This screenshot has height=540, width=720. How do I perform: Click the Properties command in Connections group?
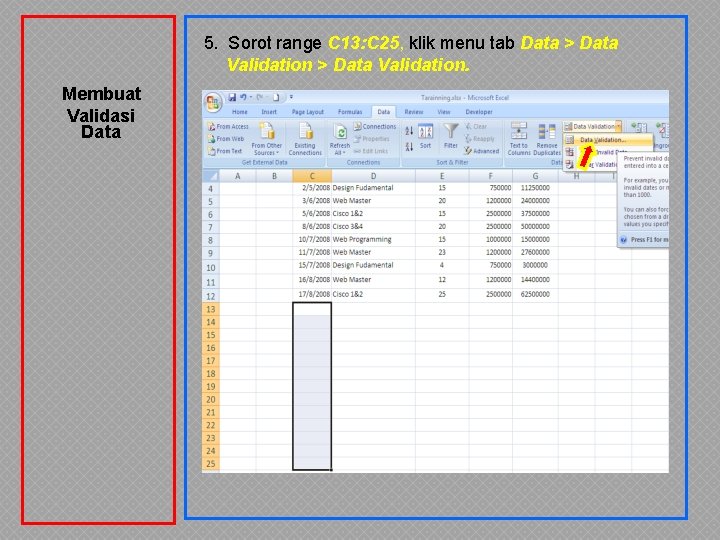click(x=371, y=139)
